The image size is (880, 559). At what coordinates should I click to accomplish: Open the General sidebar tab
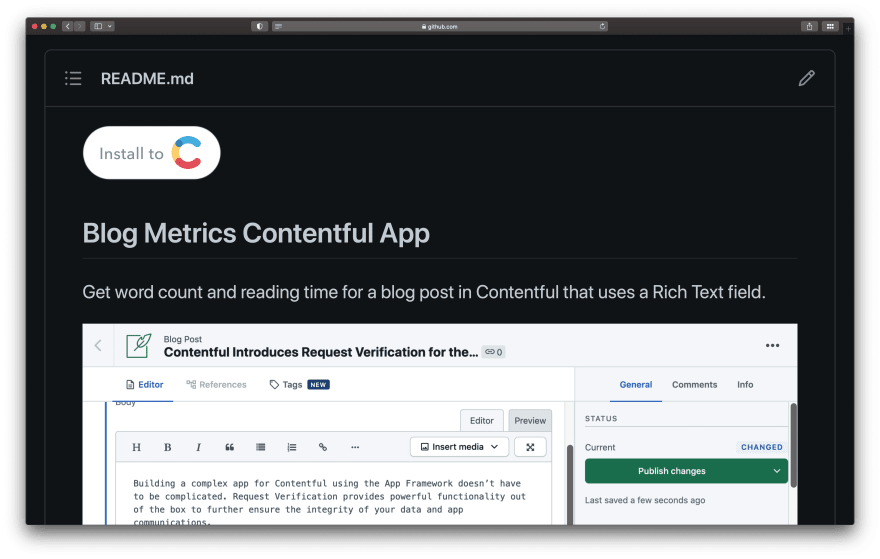635,384
